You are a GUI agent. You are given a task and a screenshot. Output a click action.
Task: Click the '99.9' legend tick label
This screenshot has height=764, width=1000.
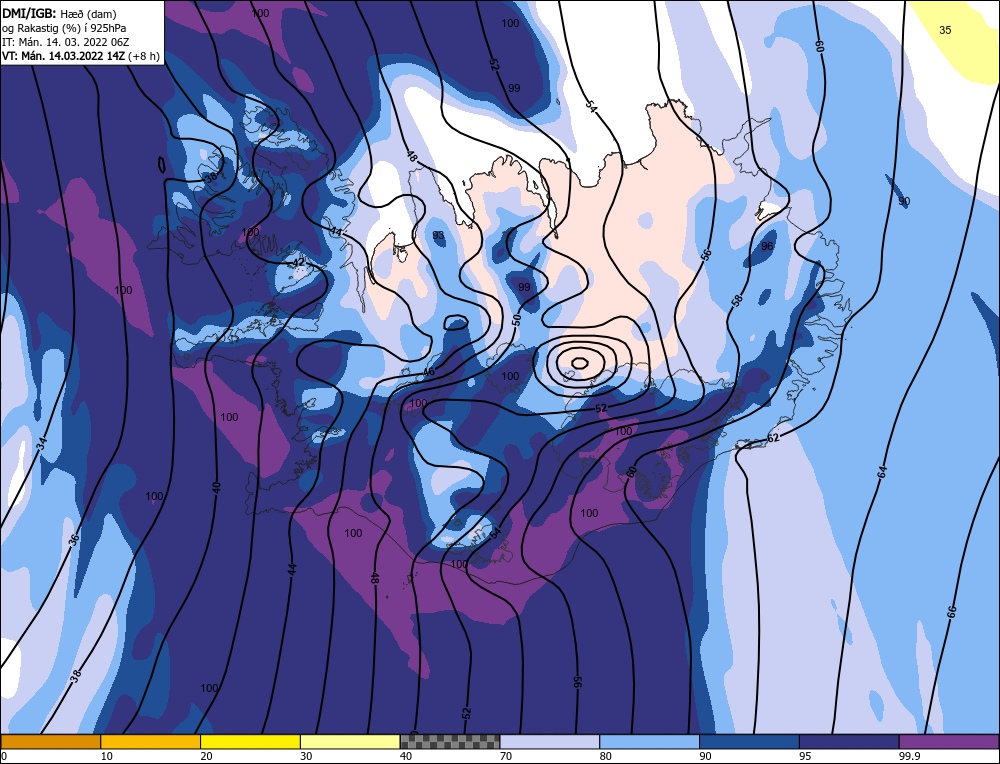909,756
